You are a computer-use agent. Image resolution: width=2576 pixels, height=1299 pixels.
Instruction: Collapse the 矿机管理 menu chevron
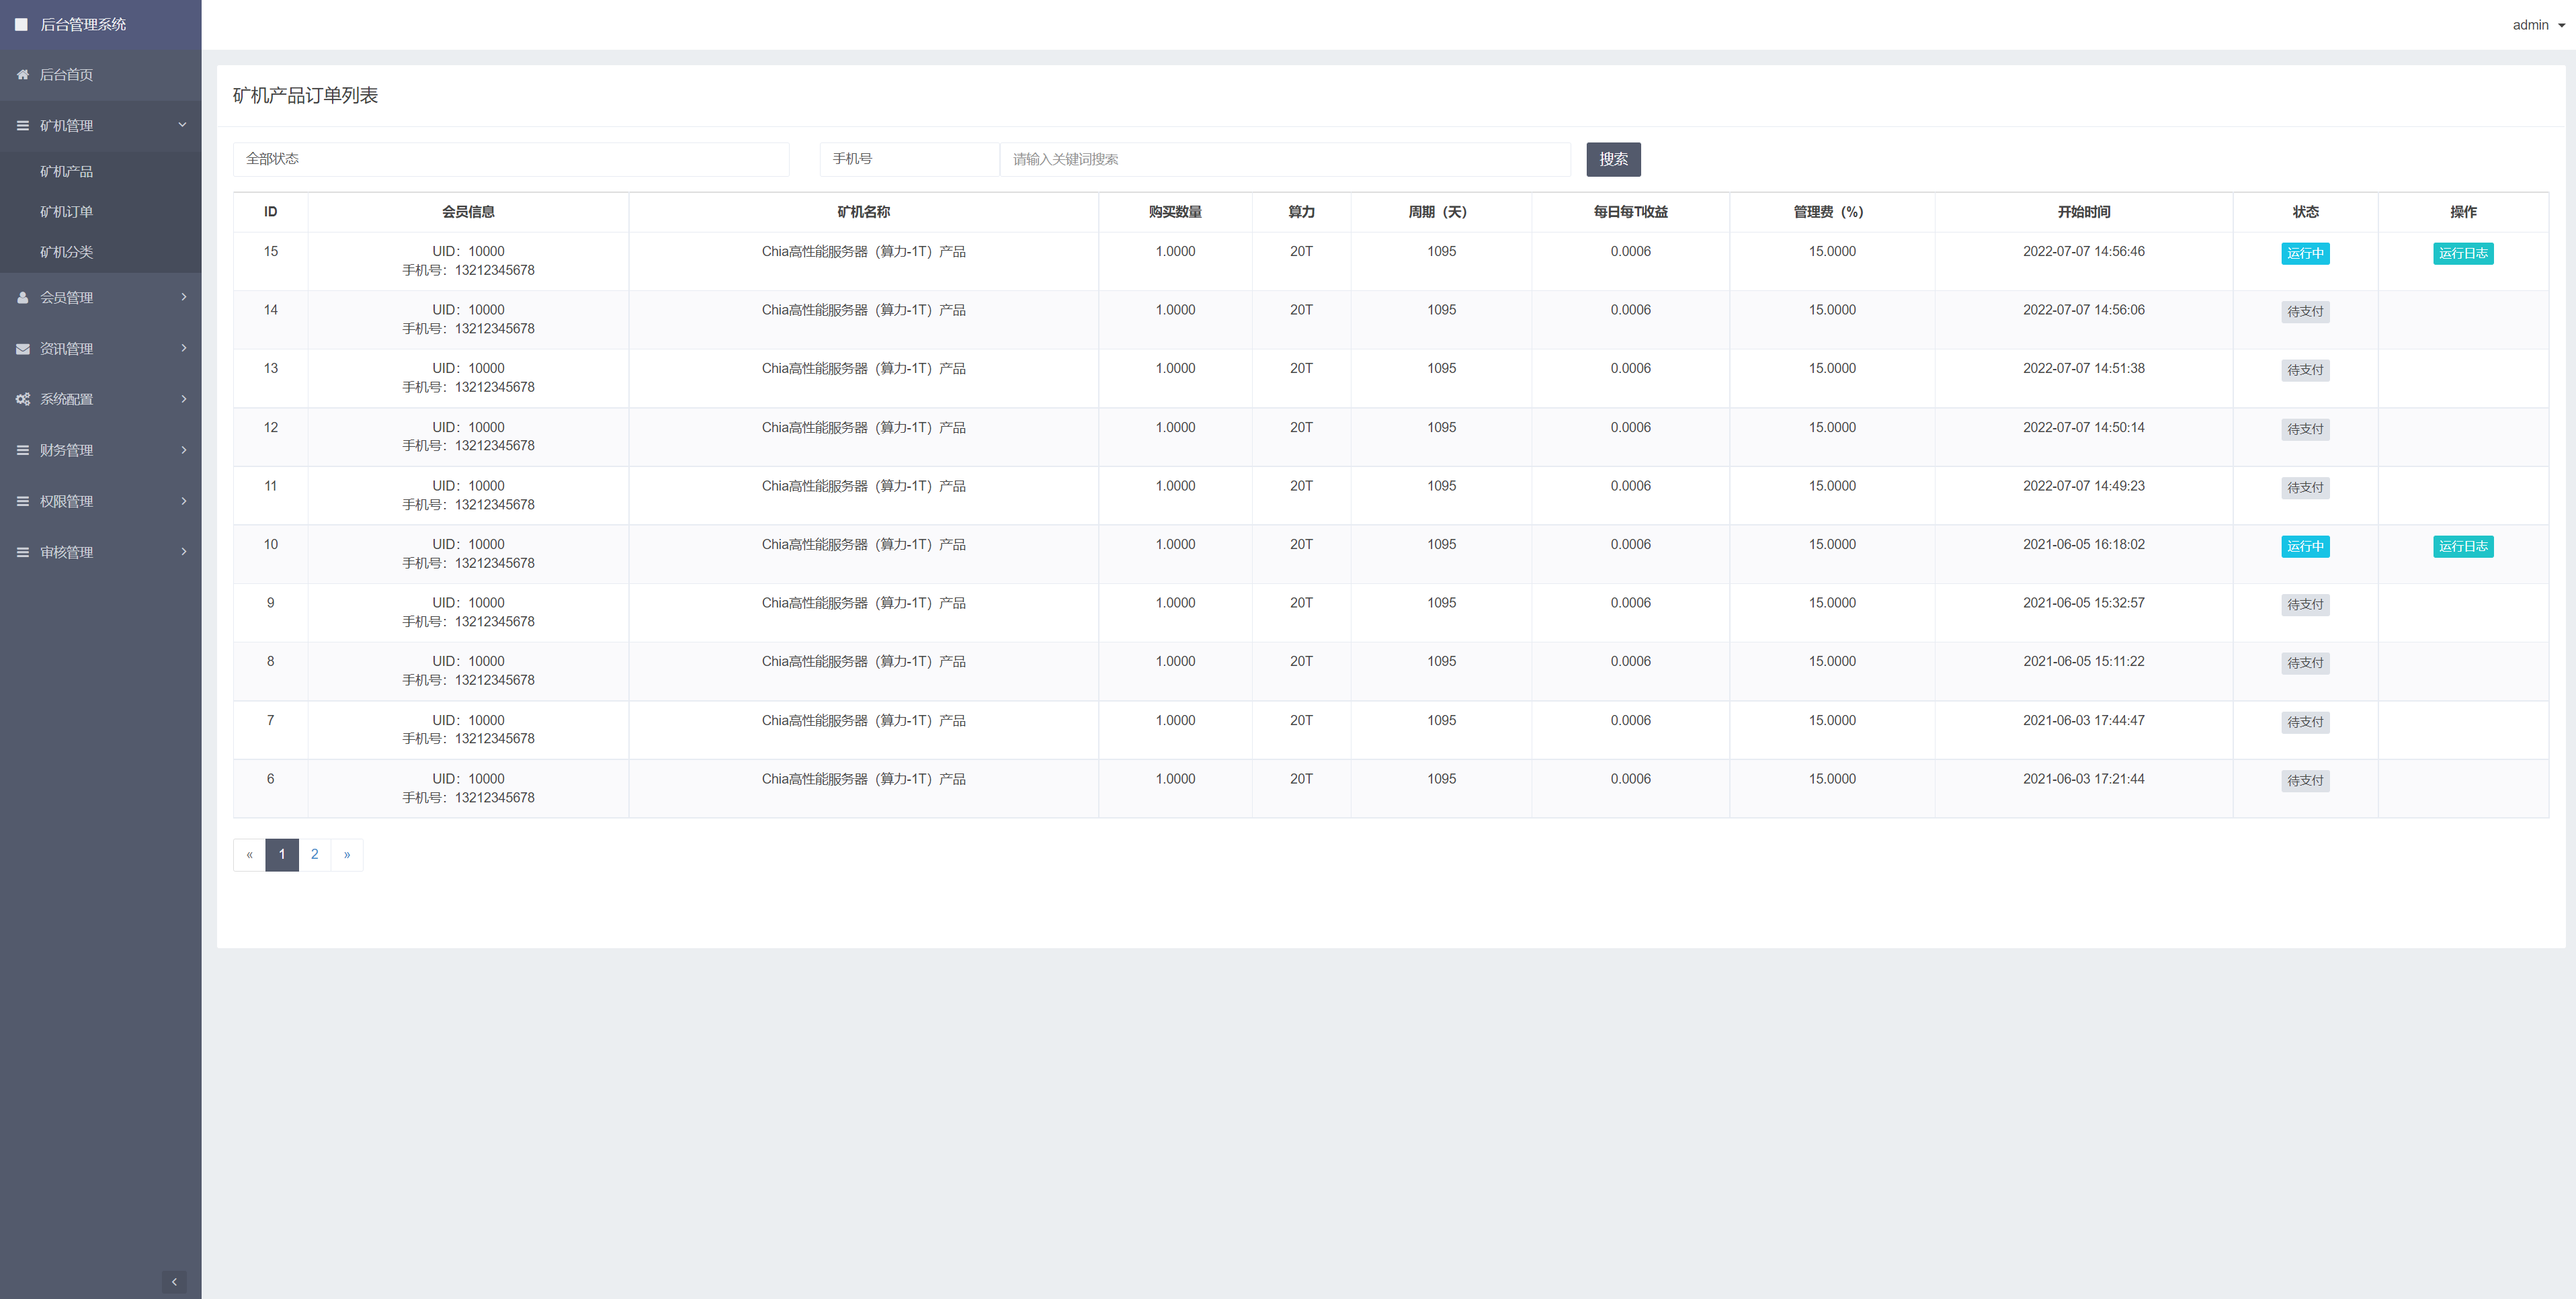pyautogui.click(x=182, y=125)
